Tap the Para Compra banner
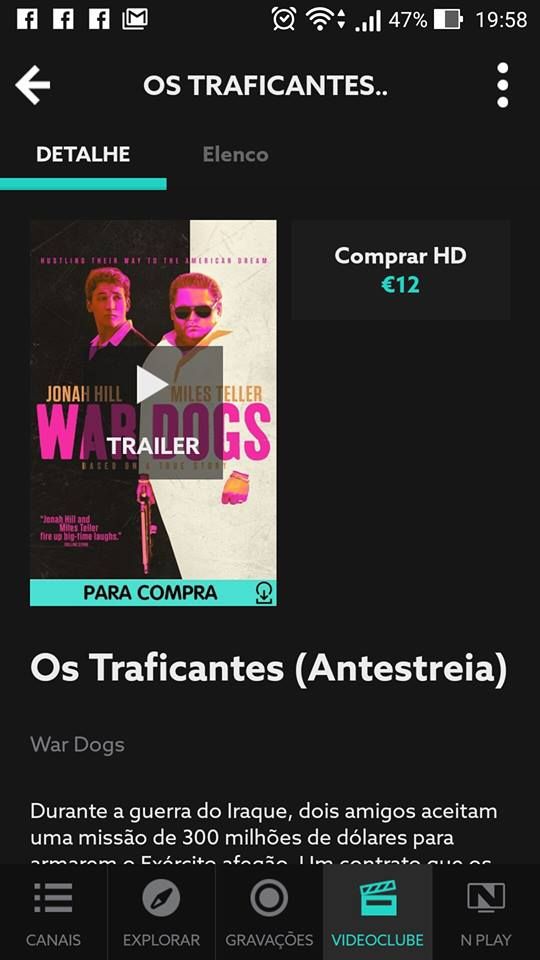 click(153, 593)
